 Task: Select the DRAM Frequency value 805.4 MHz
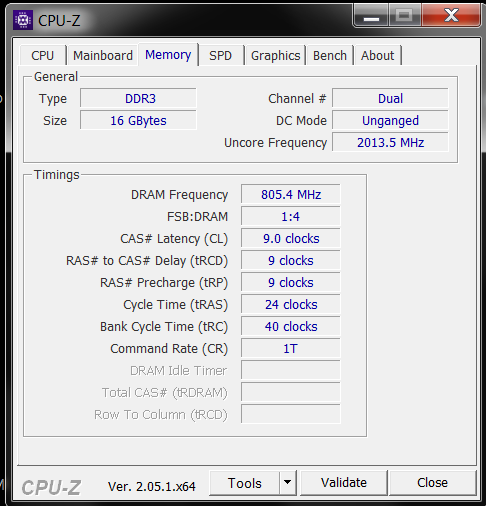[x=291, y=194]
